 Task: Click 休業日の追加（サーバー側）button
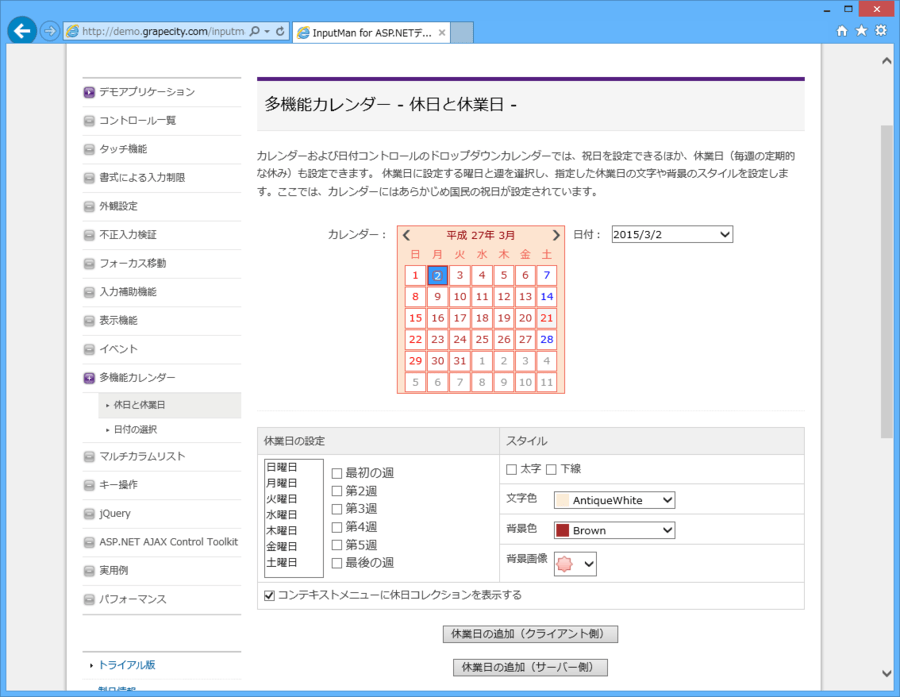coord(530,667)
